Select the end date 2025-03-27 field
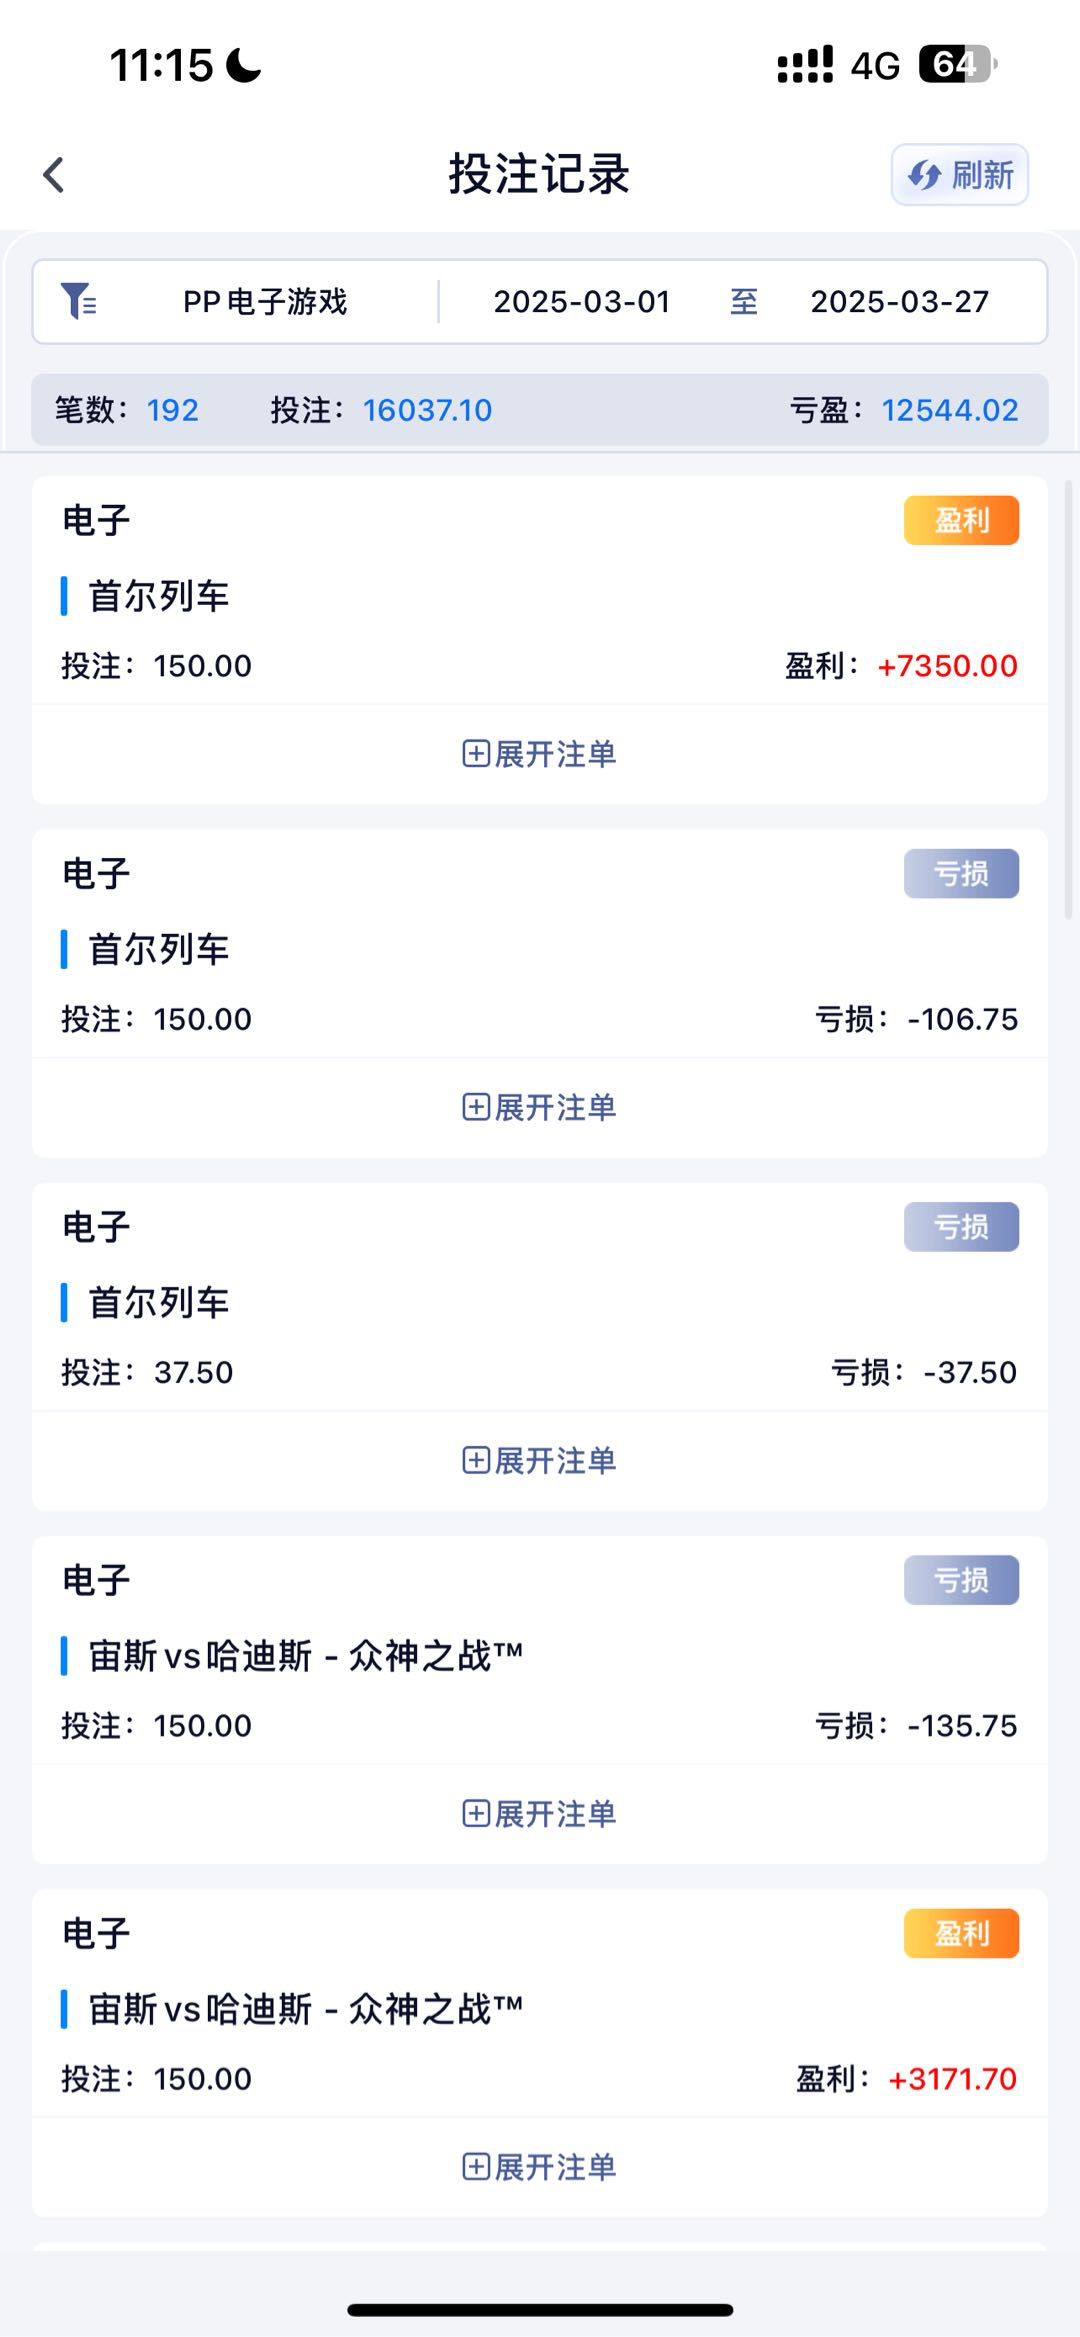The image size is (1080, 2337). [899, 302]
